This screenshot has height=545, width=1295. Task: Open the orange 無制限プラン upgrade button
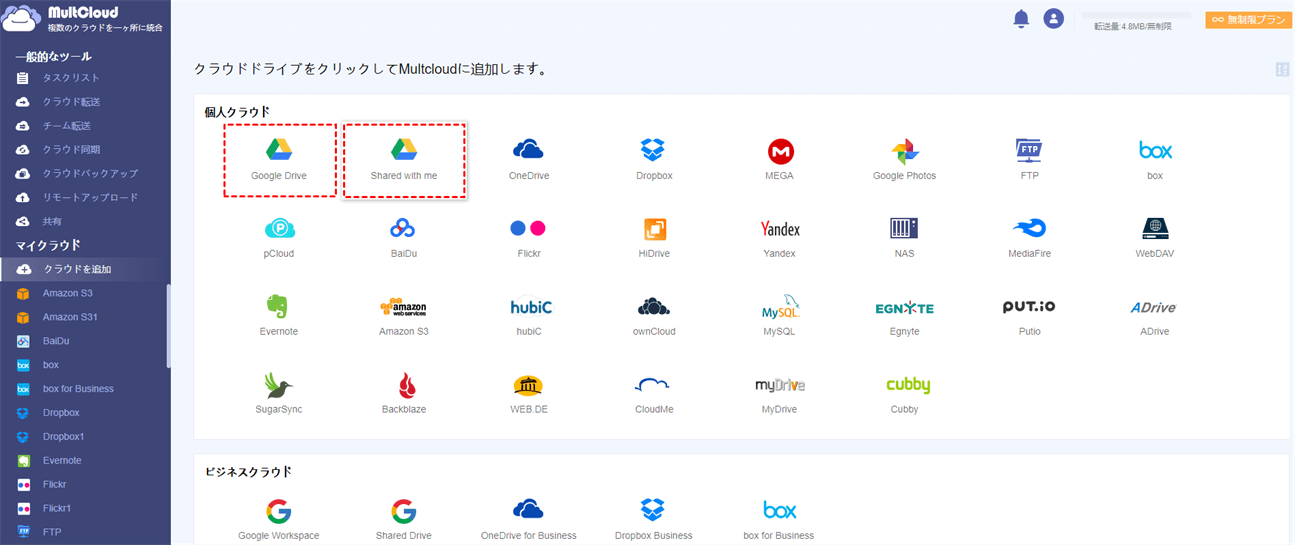[x=1249, y=19]
